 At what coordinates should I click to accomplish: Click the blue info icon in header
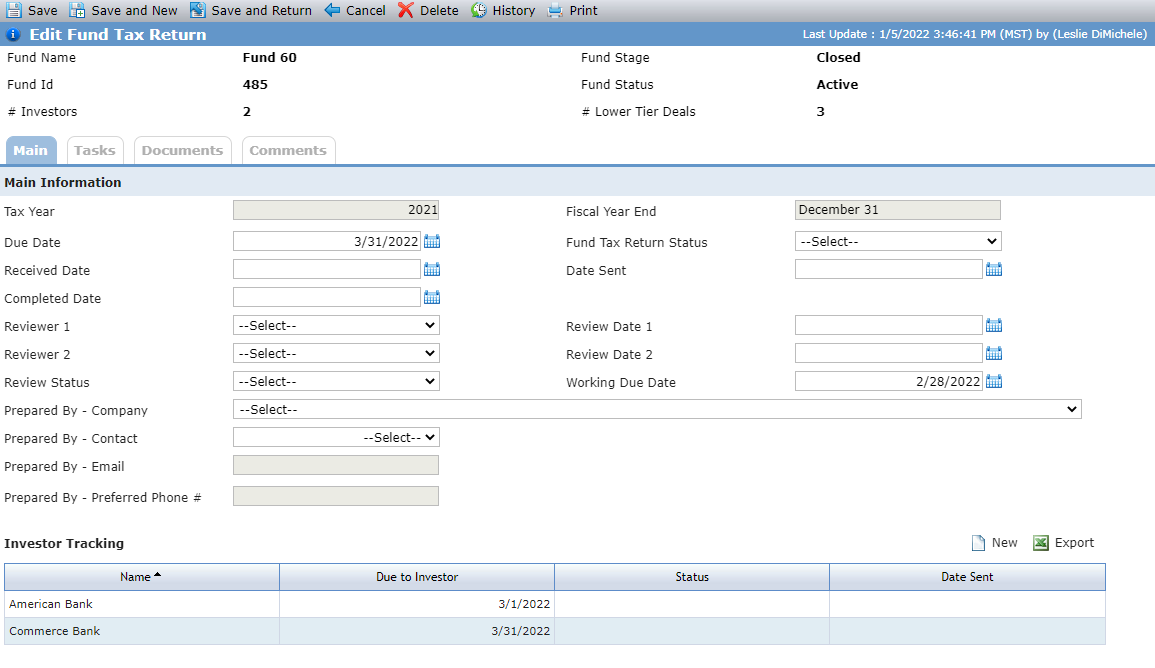(x=13, y=35)
